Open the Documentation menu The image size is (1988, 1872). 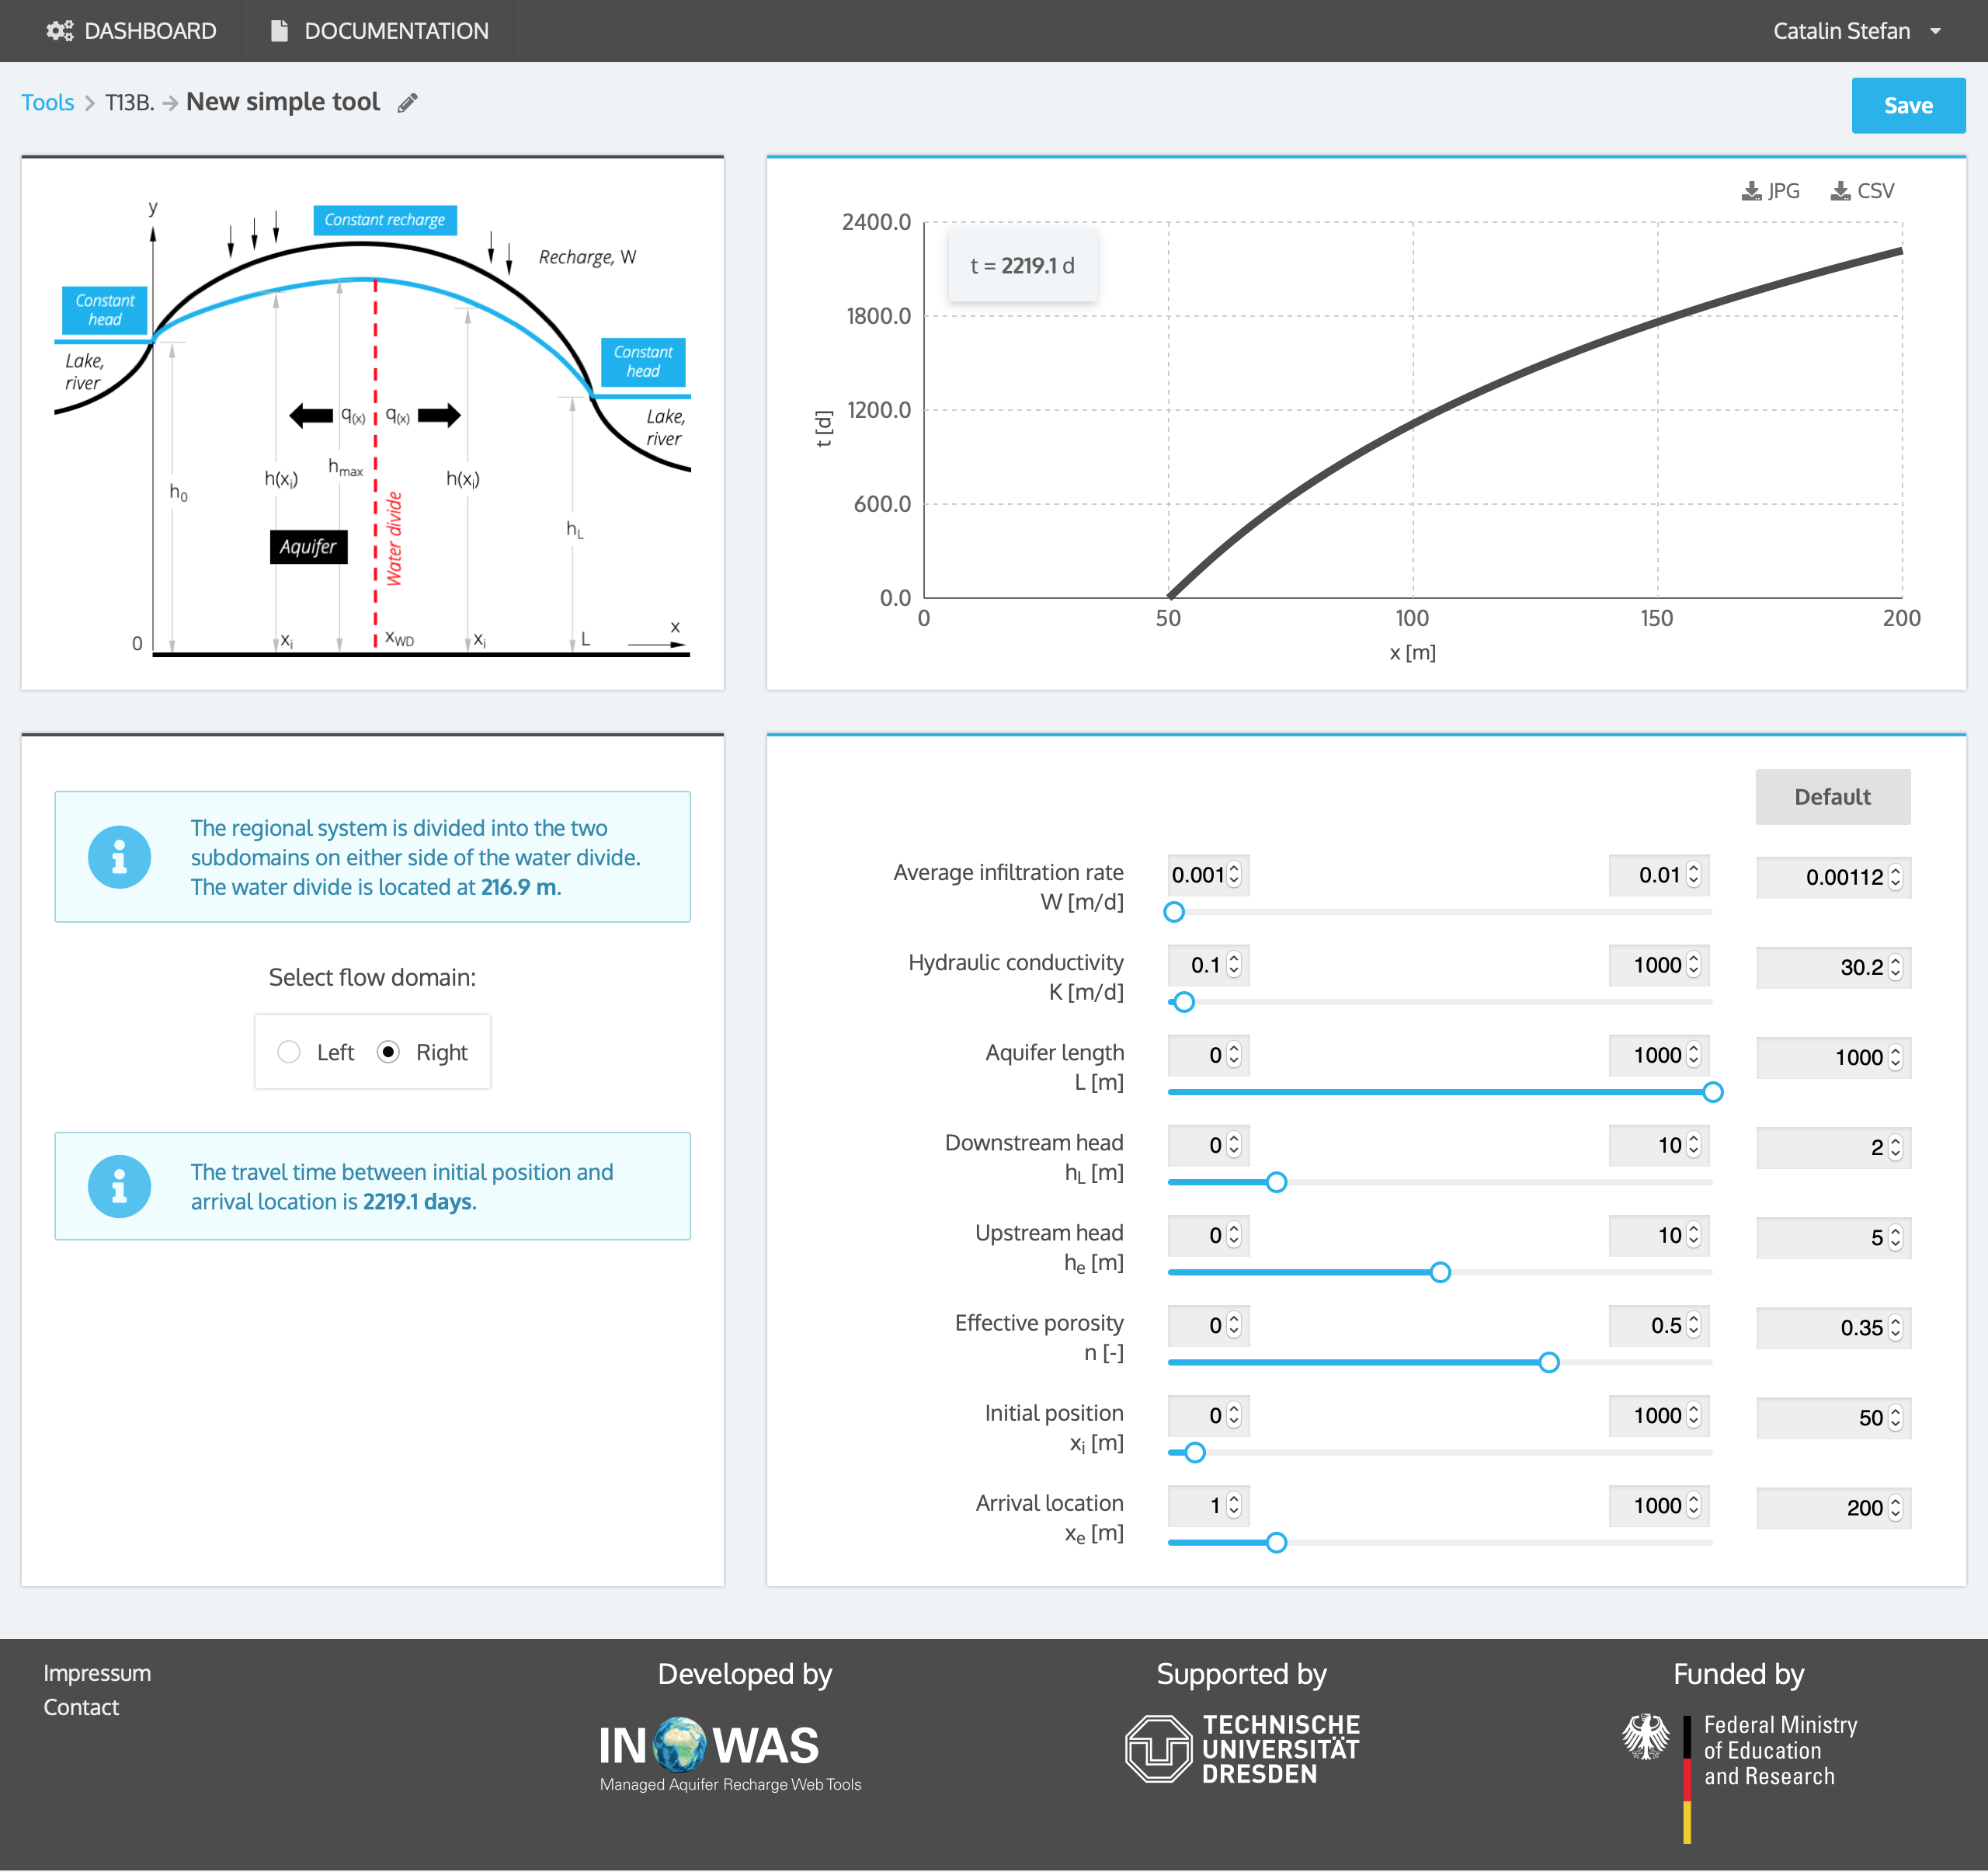point(379,31)
